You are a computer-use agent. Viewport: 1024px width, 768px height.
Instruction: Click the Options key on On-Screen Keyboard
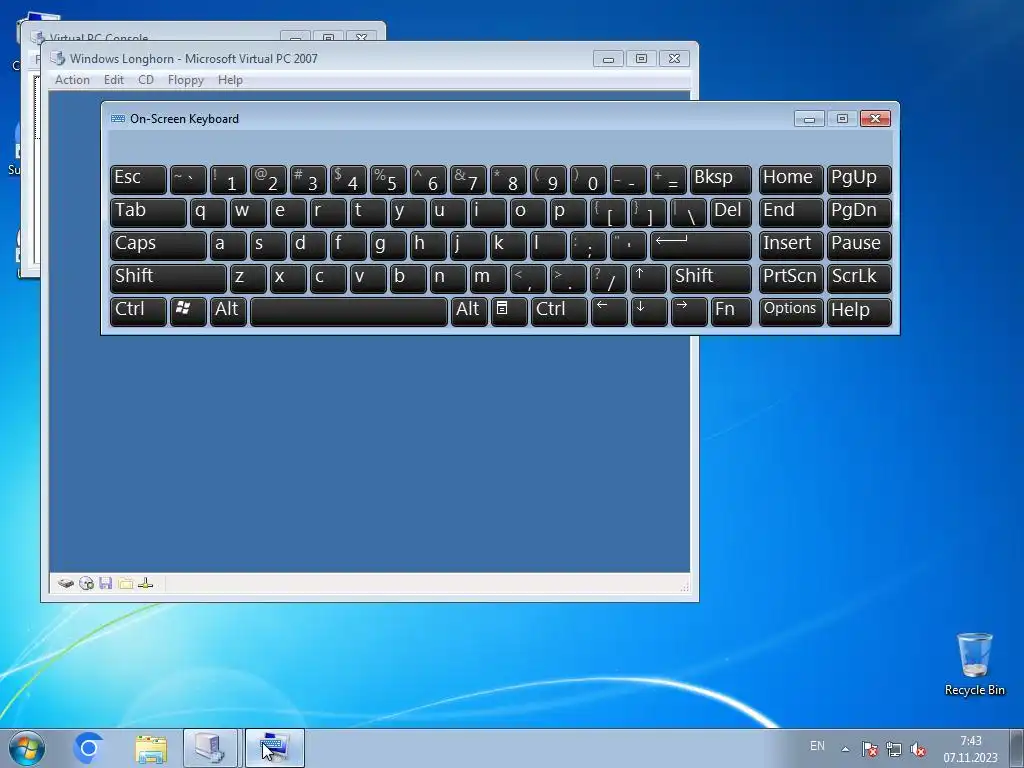790,311
